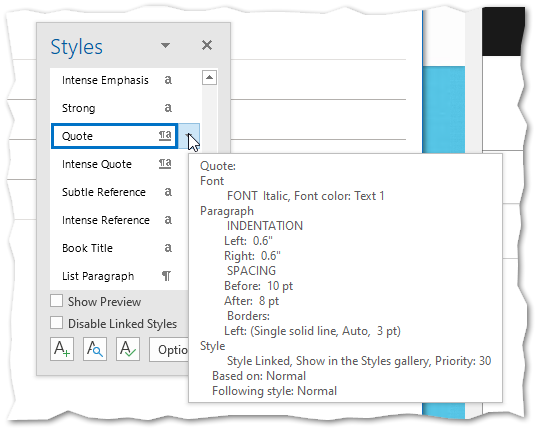Open Styles pane options dropdown arrow
The image size is (537, 430).
coord(165,45)
